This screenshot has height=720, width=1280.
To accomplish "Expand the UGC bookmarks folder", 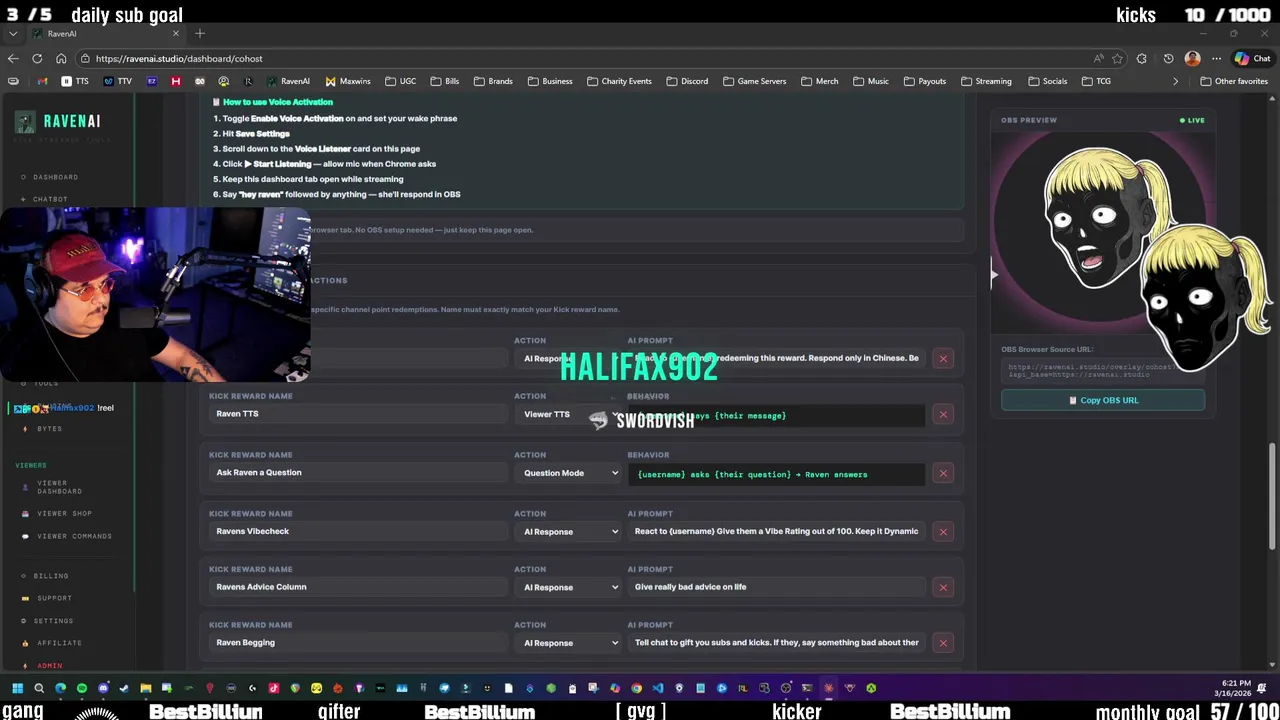I will pyautogui.click(x=400, y=81).
